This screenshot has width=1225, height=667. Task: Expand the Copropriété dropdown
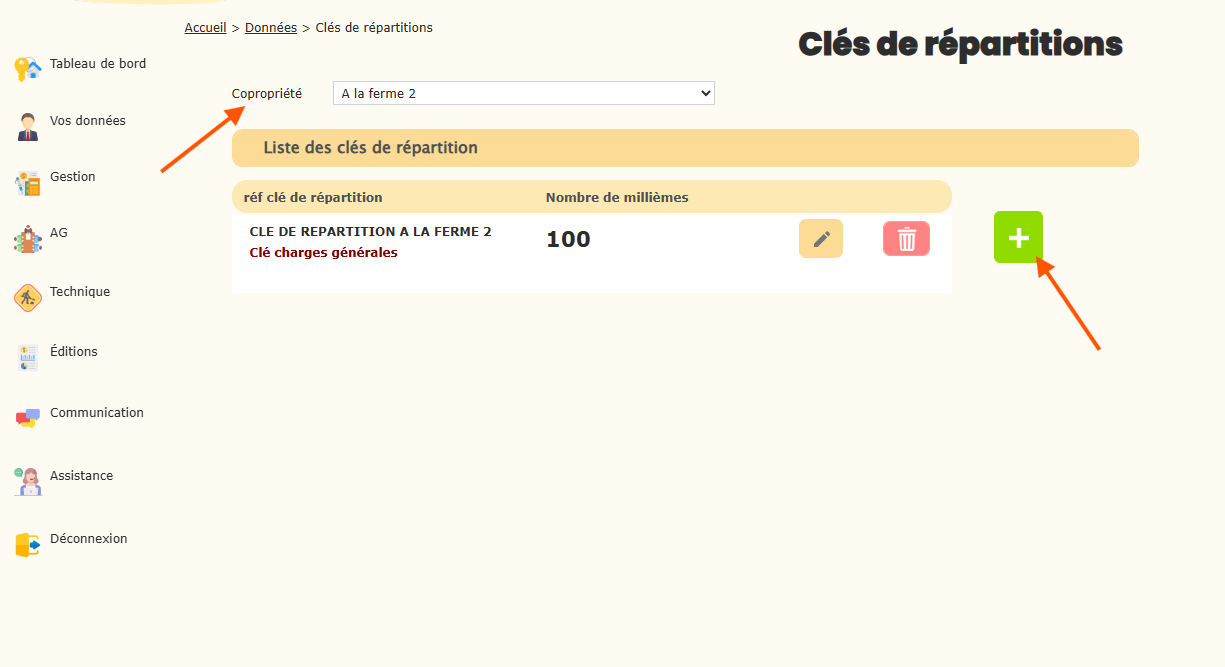[x=523, y=94]
